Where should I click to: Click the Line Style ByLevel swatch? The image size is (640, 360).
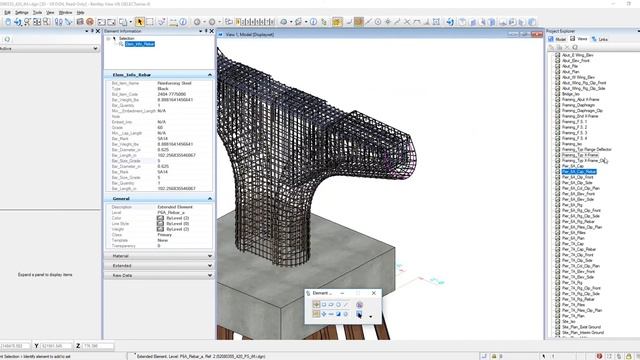[x=160, y=224]
